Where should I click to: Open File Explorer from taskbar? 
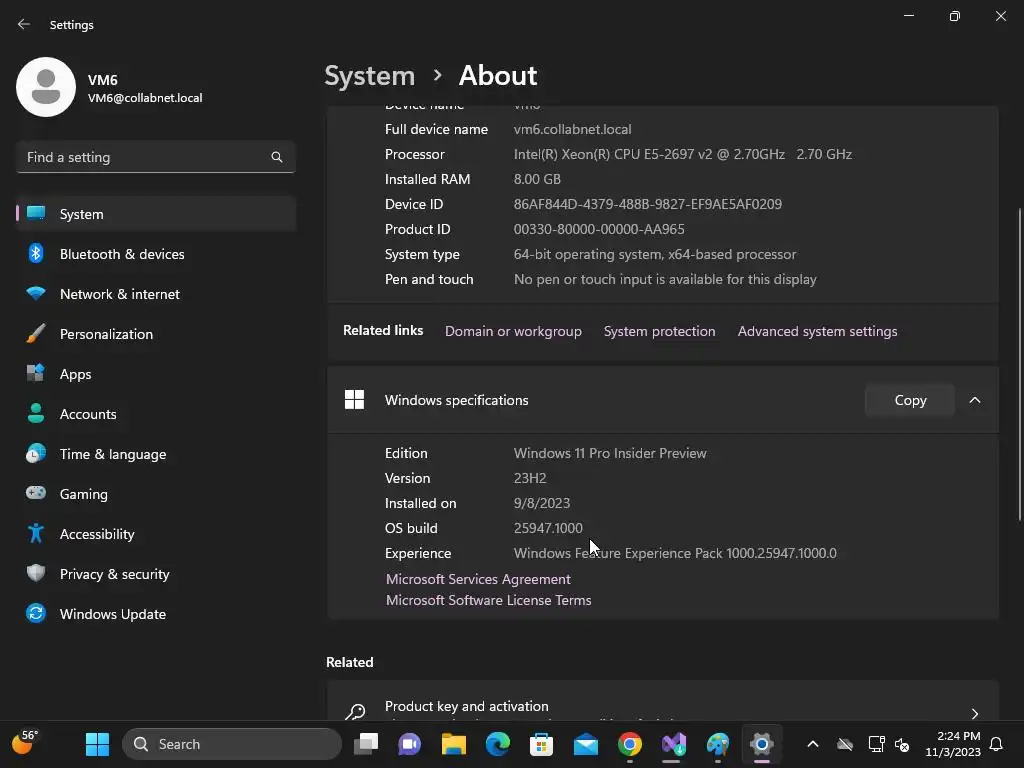pyautogui.click(x=453, y=744)
